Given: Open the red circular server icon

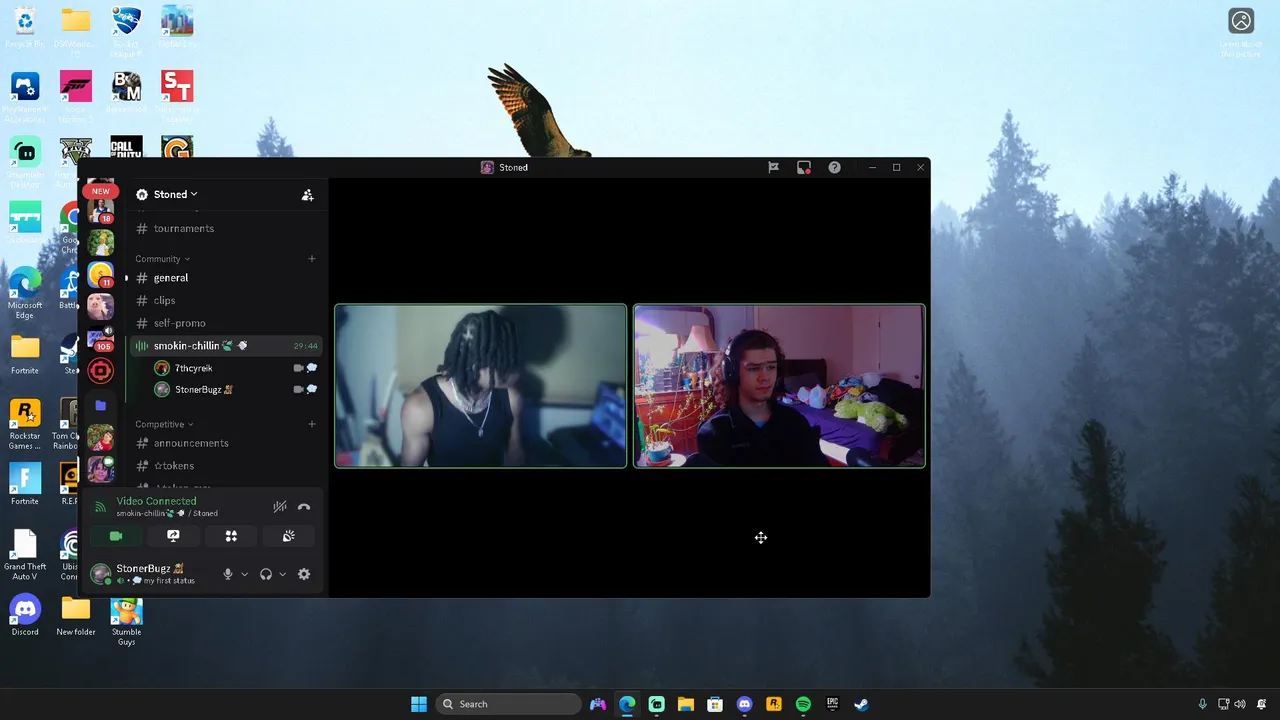Looking at the screenshot, I should pos(100,371).
